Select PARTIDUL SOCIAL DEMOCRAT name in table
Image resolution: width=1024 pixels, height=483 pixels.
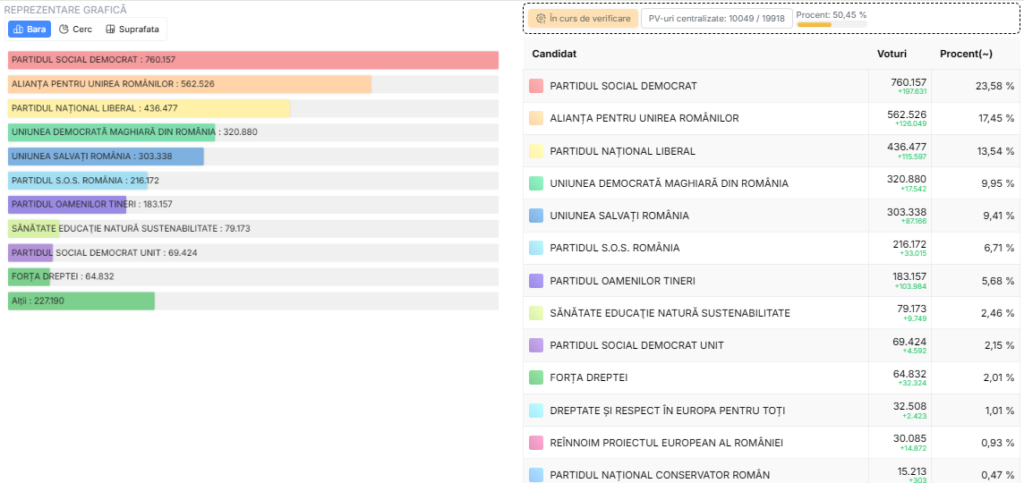click(x=623, y=86)
